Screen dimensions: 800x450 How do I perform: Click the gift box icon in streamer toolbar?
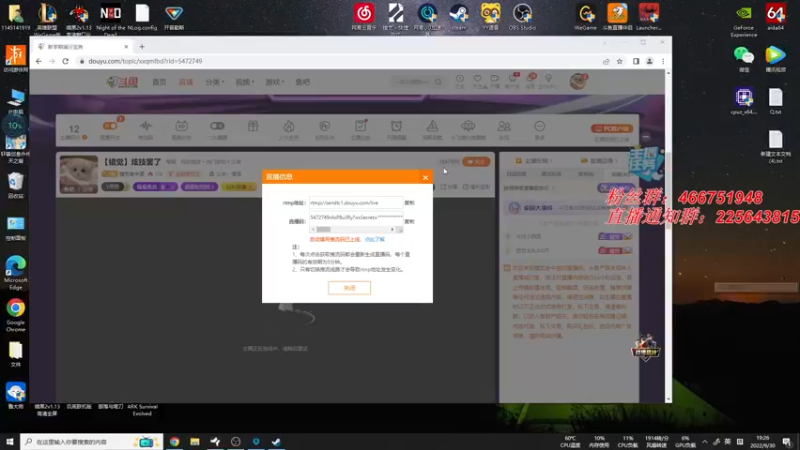point(253,126)
